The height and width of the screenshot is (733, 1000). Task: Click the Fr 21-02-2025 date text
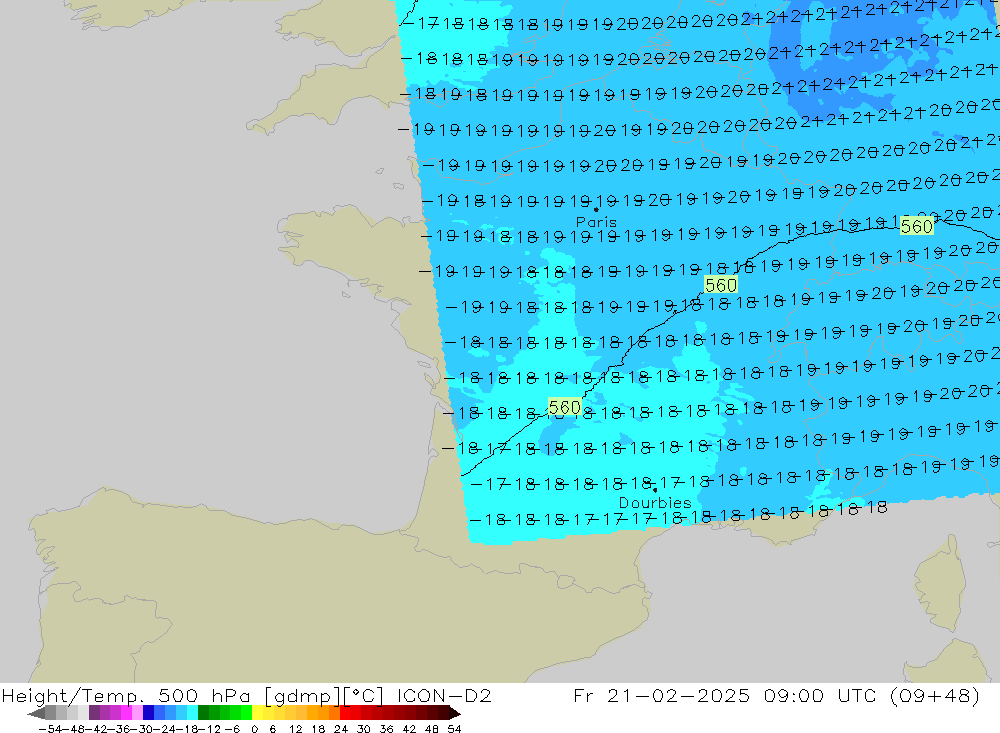coord(662,695)
